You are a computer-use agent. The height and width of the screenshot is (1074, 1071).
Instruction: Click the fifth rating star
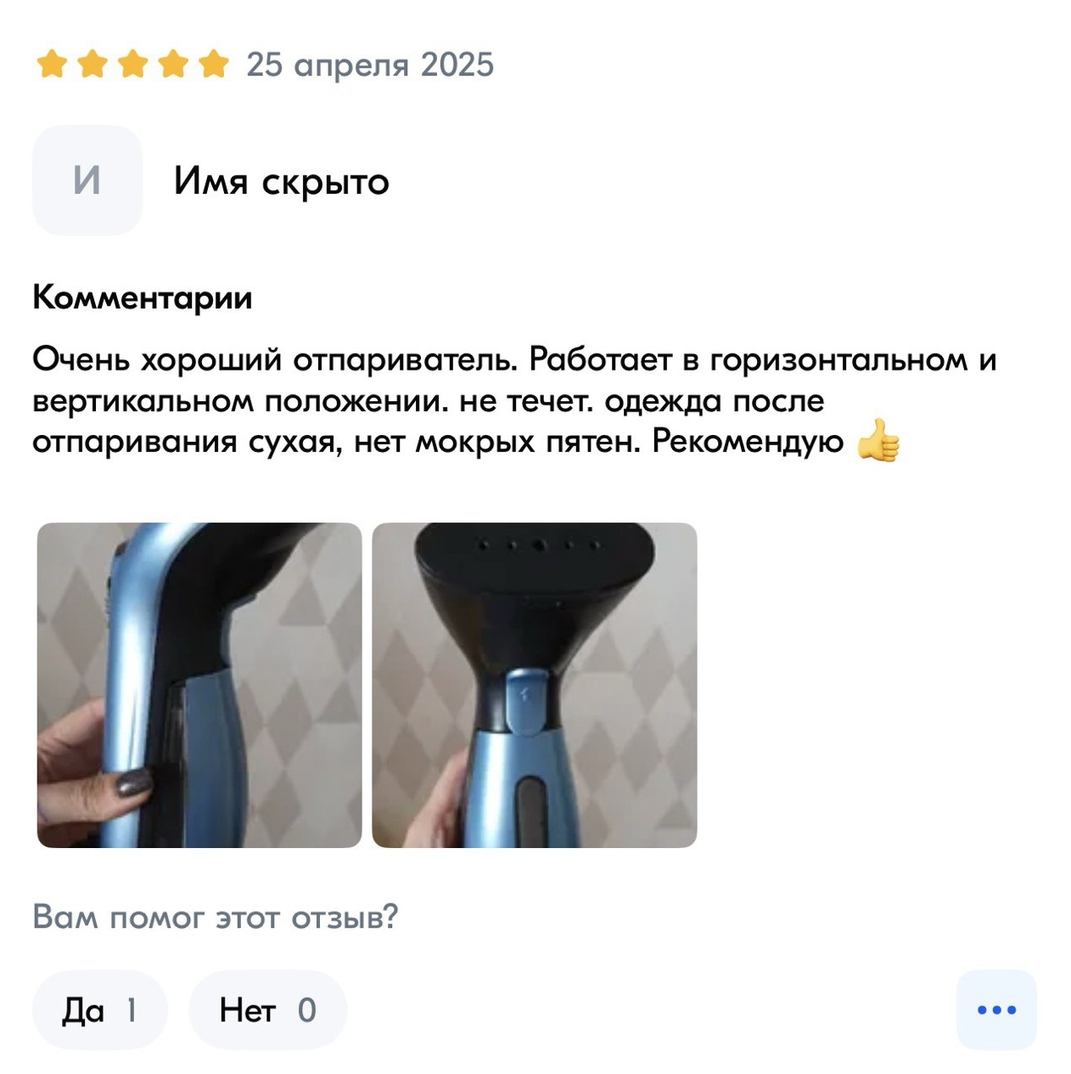[214, 64]
